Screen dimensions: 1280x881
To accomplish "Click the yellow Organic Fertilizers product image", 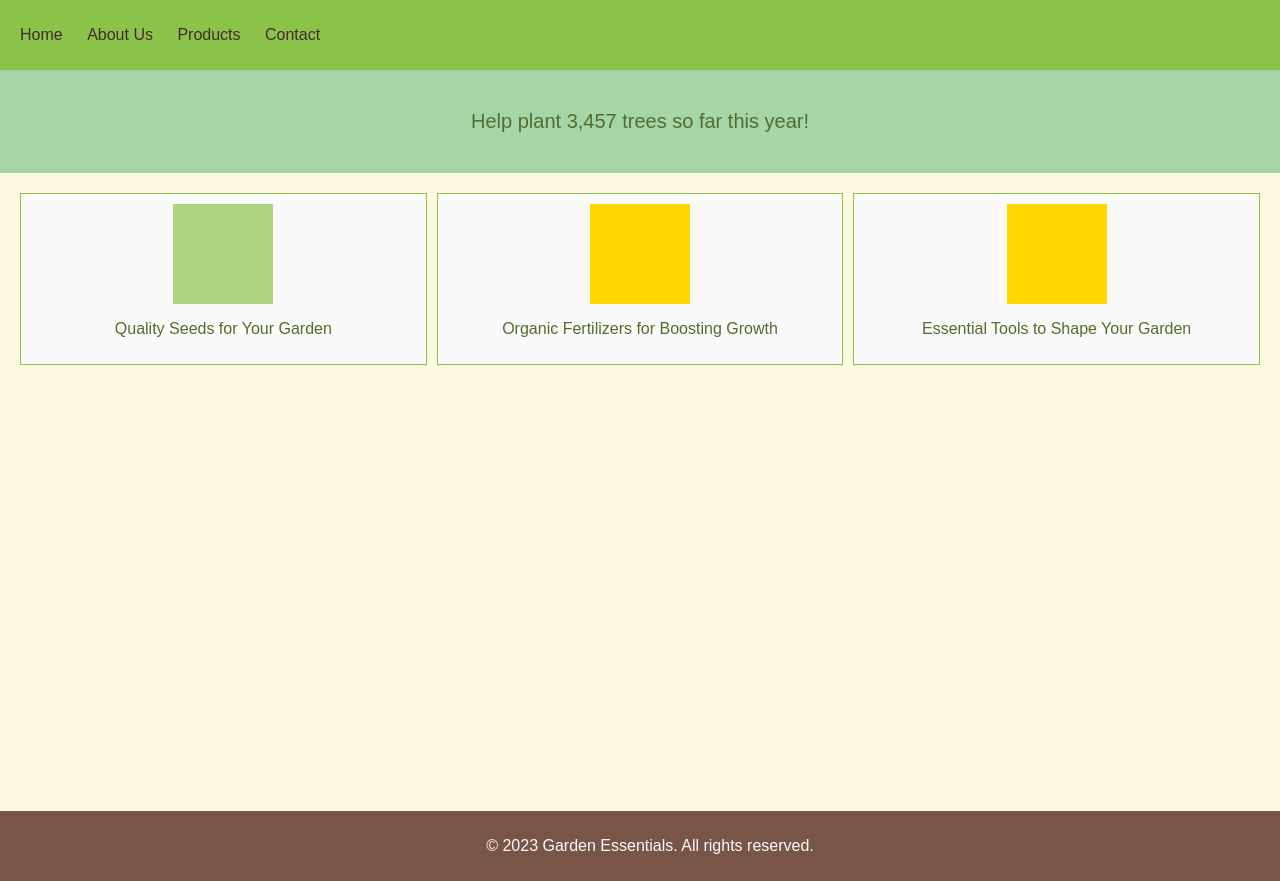I will [640, 254].
